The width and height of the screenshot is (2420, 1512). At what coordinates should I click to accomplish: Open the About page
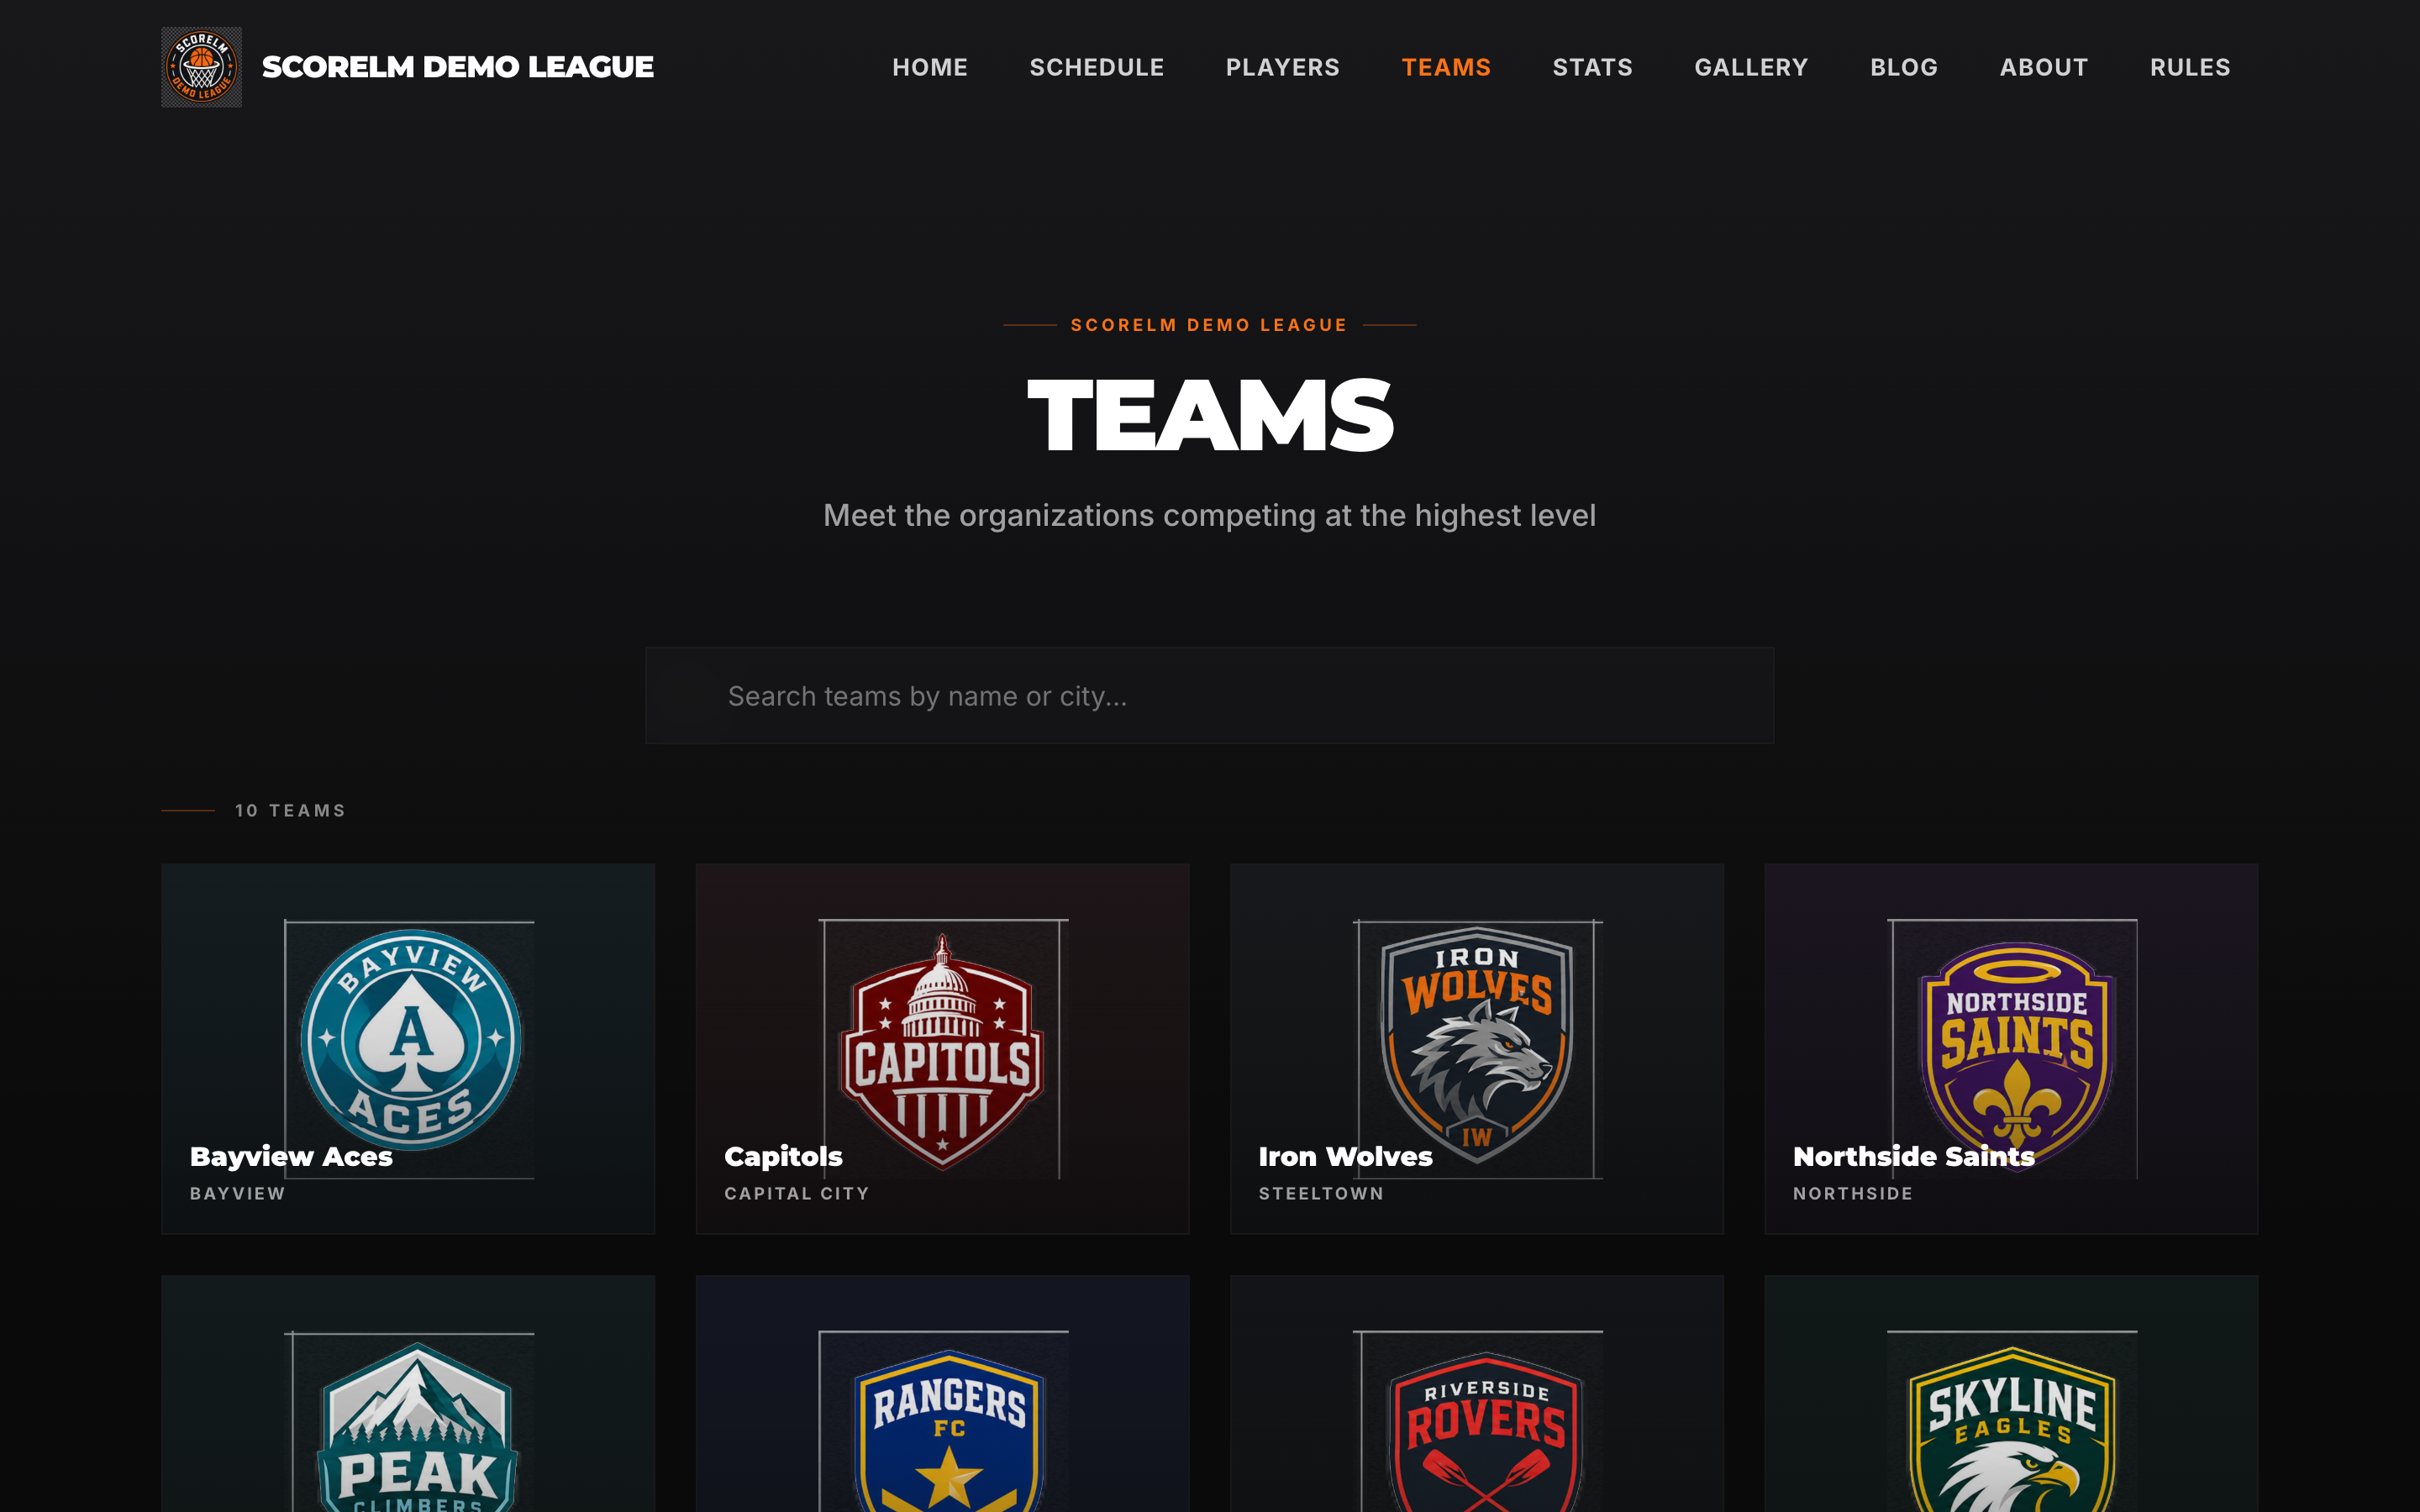[x=2044, y=67]
